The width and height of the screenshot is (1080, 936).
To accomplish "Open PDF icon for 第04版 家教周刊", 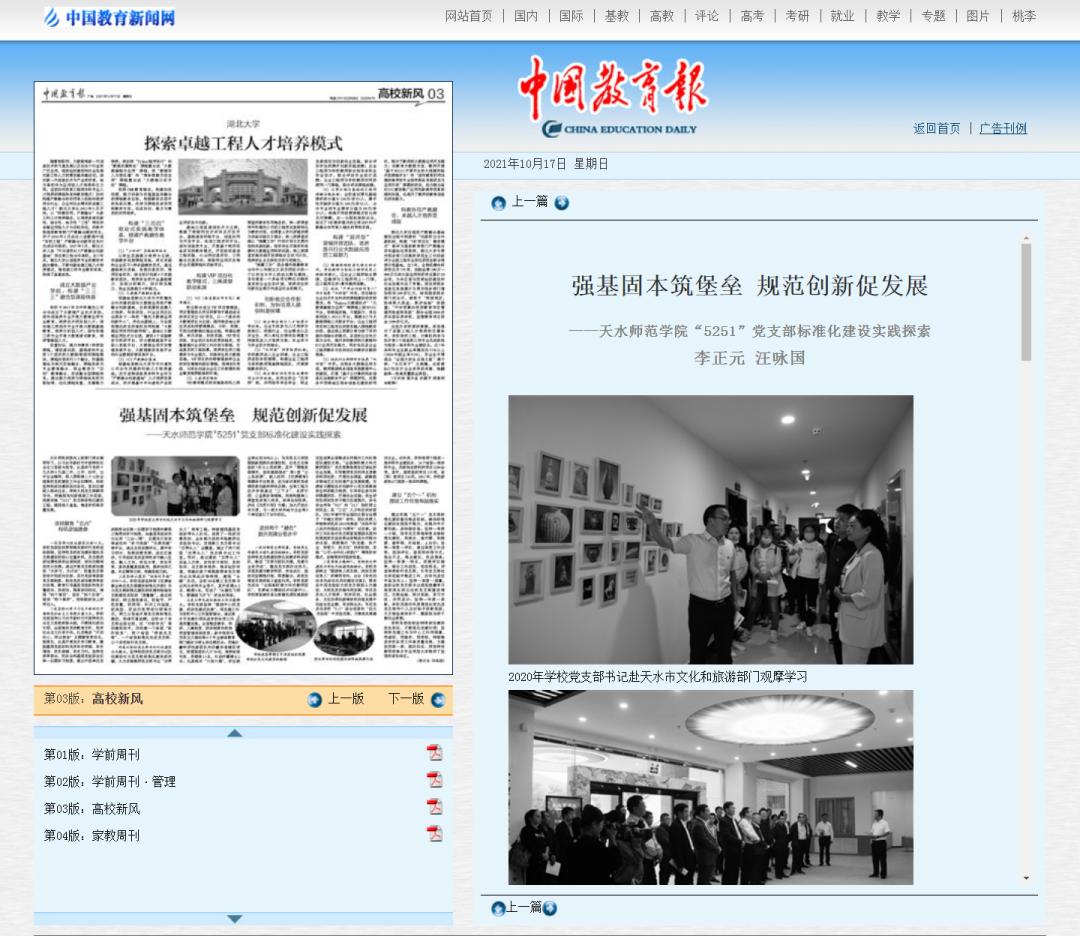I will coord(435,834).
